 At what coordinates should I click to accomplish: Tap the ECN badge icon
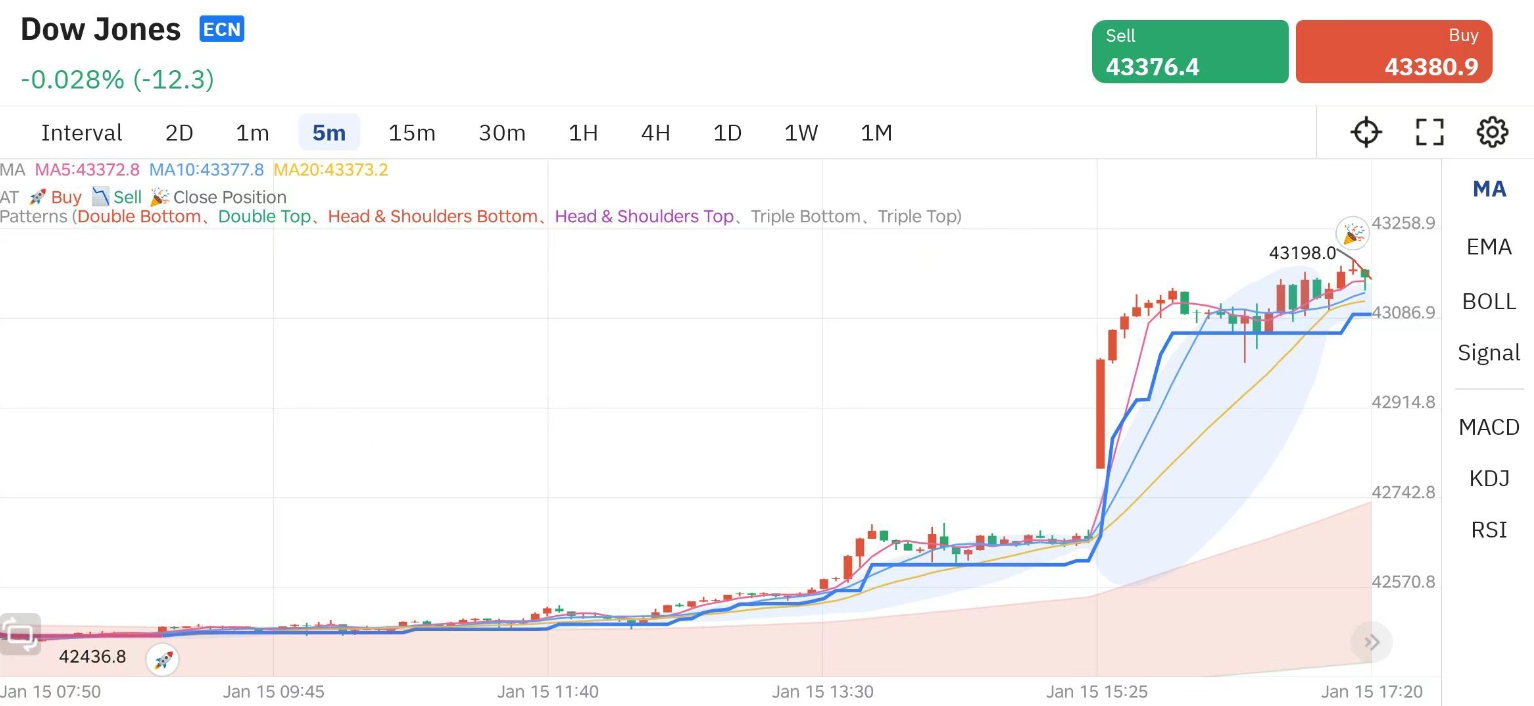coord(221,29)
